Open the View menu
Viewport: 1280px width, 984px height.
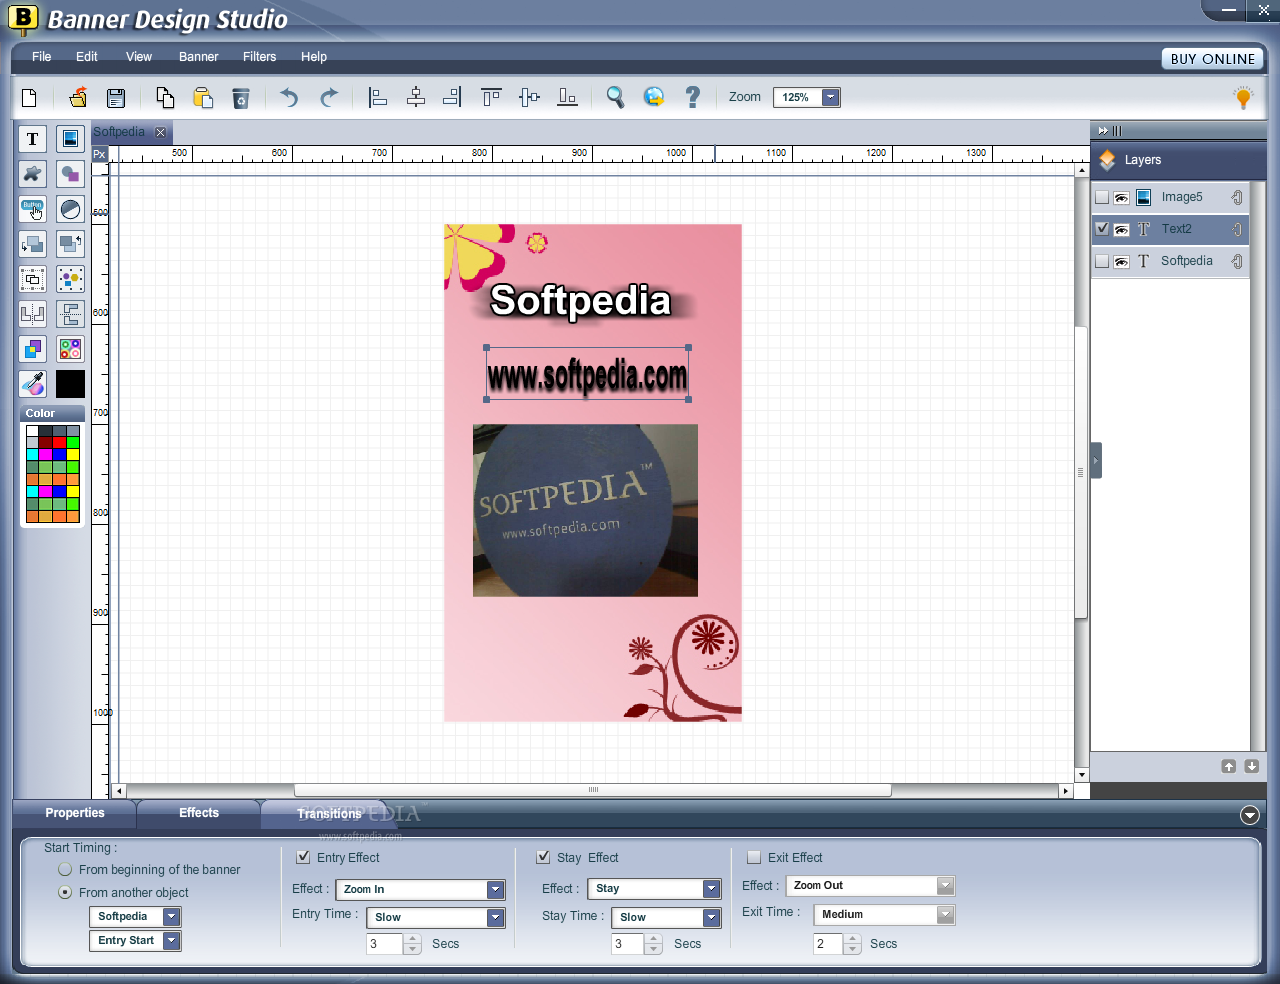(x=139, y=57)
